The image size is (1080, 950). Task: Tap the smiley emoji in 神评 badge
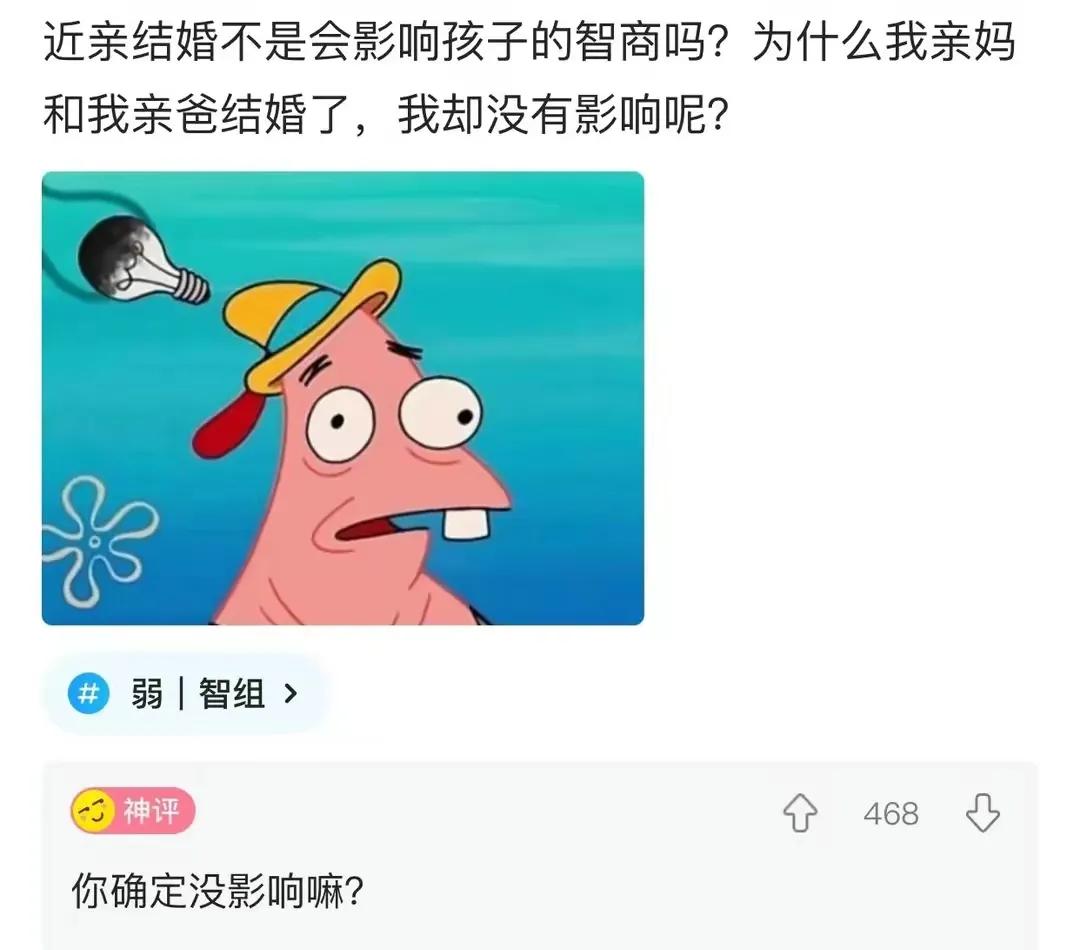(x=93, y=811)
